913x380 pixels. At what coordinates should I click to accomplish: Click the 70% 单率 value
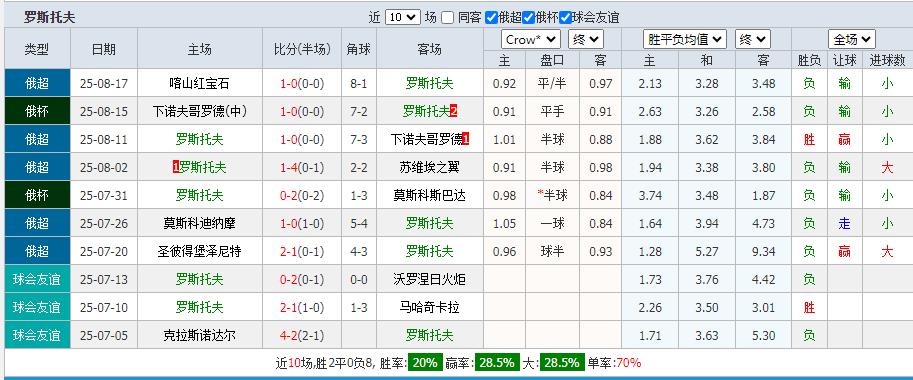[x=628, y=363]
